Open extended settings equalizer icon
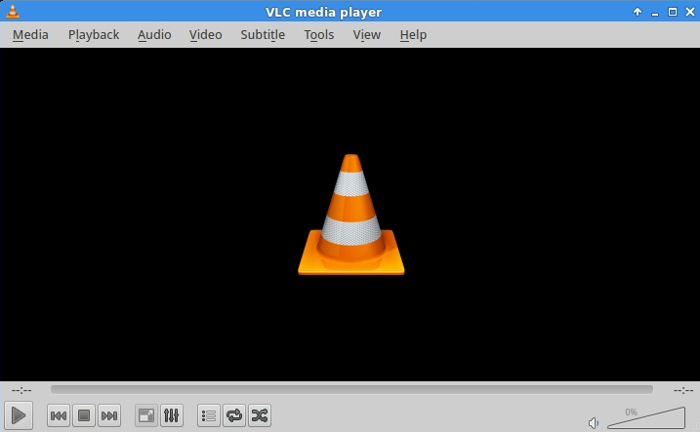This screenshot has width=700, height=432. 171,416
